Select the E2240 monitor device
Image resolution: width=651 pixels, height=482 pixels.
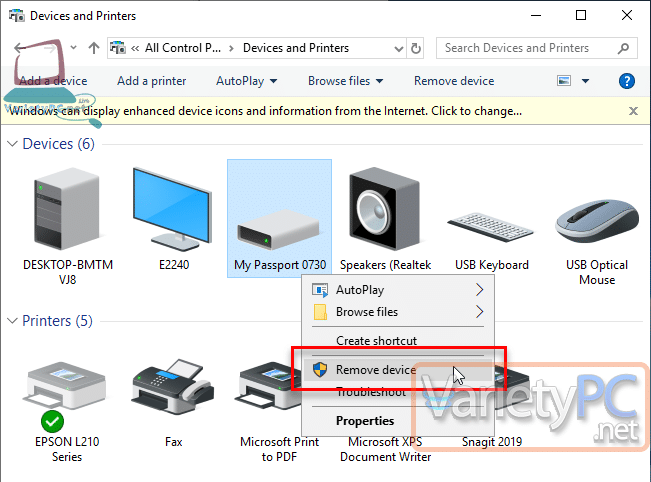coord(172,209)
